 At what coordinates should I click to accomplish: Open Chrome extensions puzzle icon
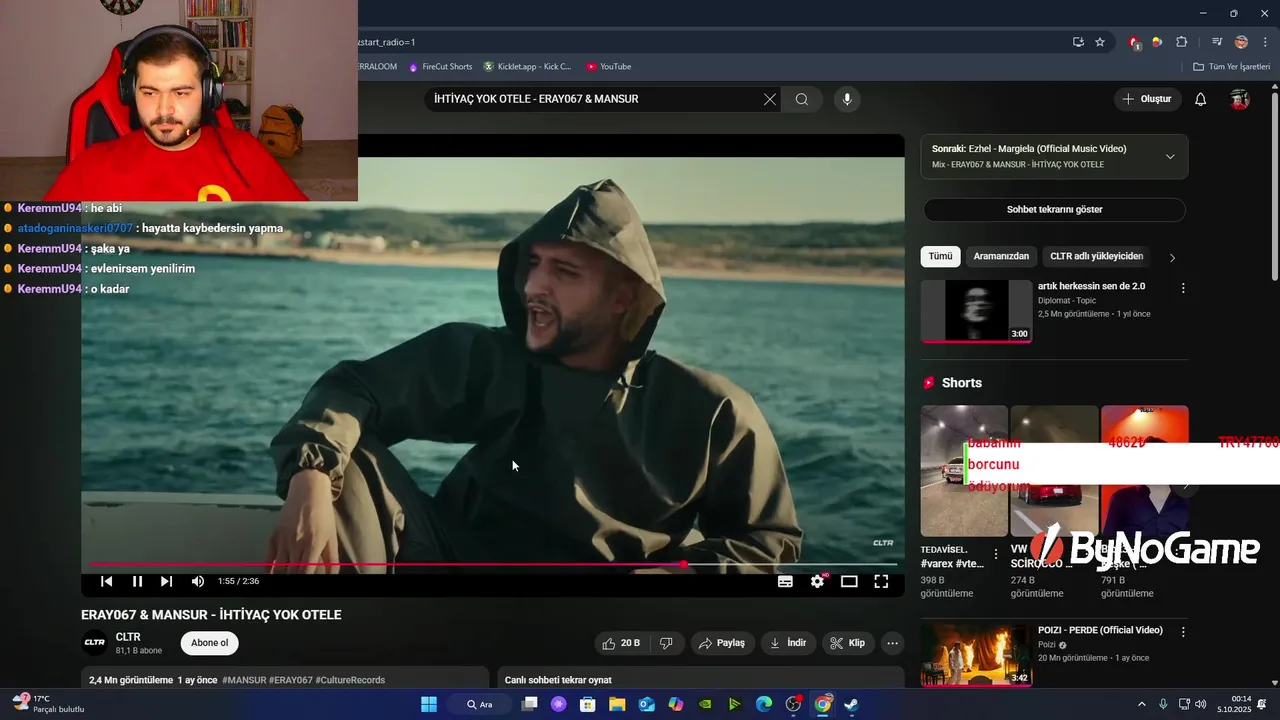click(x=1181, y=42)
